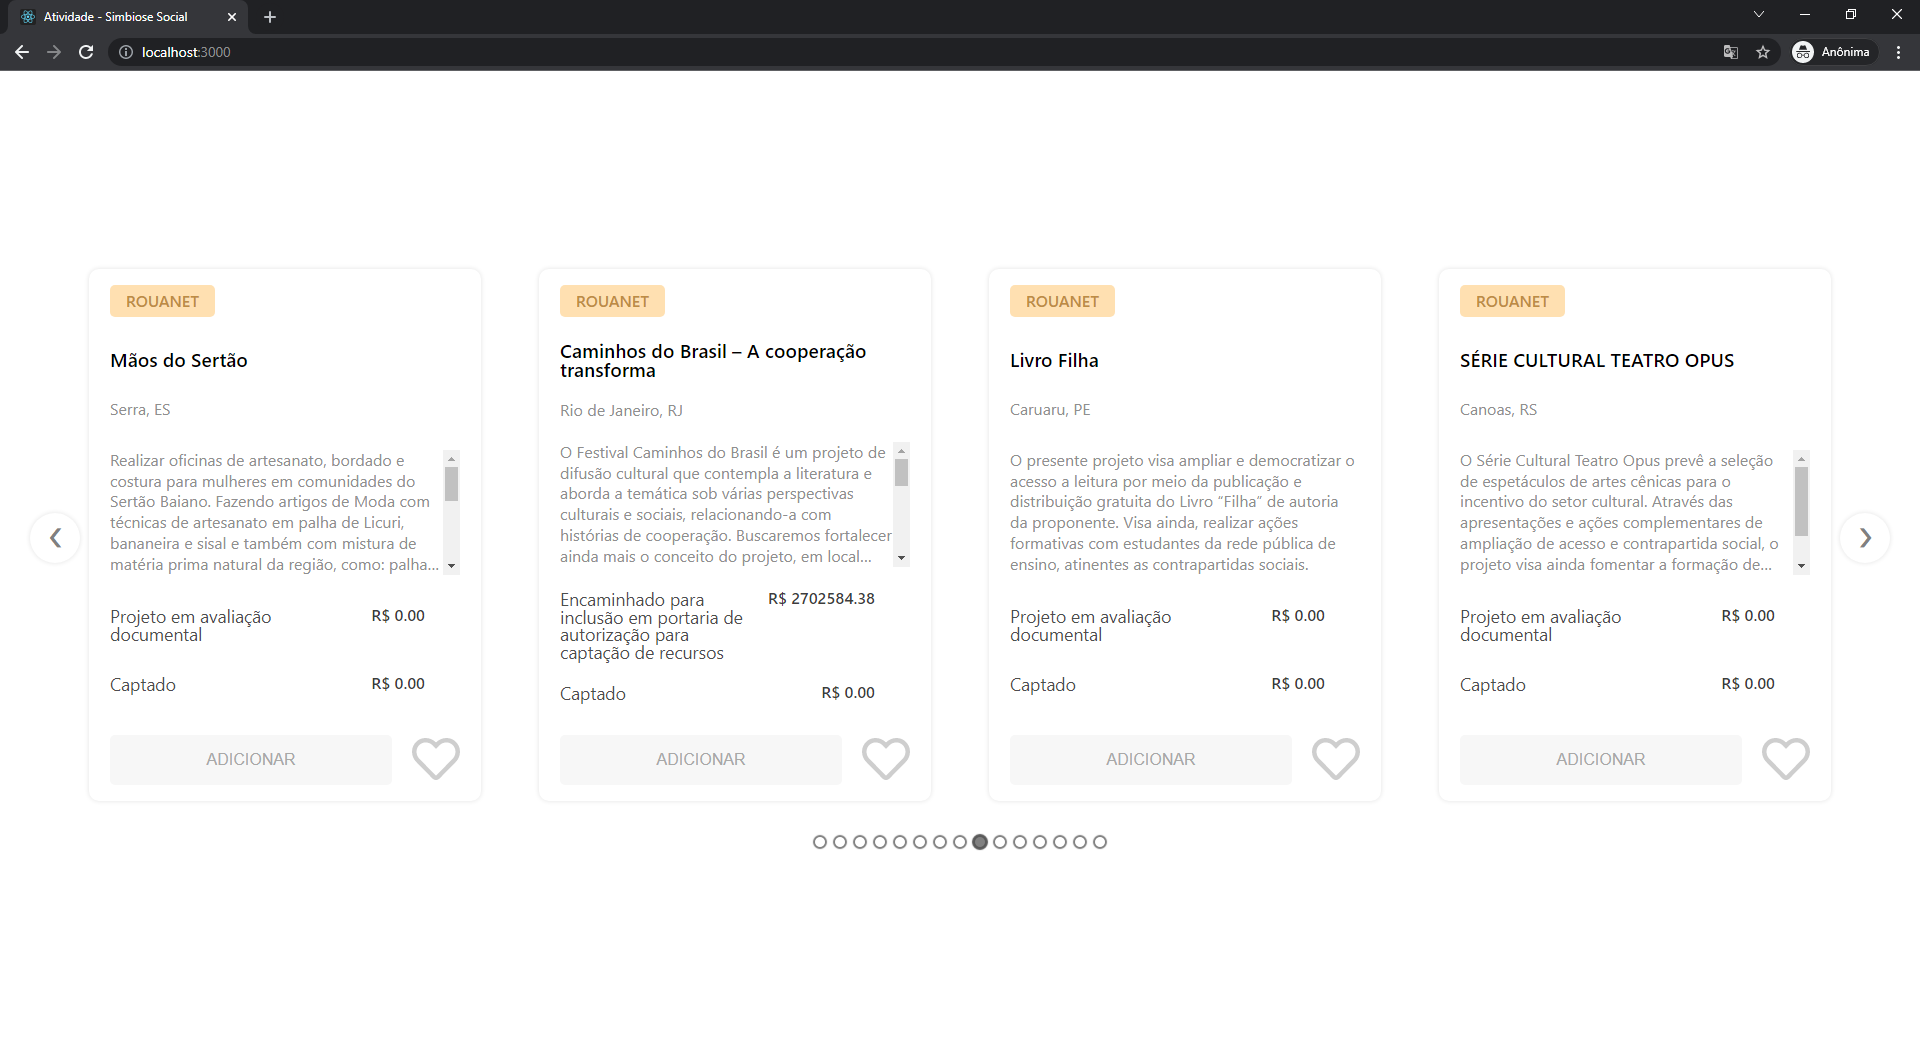
Task: Favorite the Mãos do Sertão project heart icon
Action: tap(435, 759)
